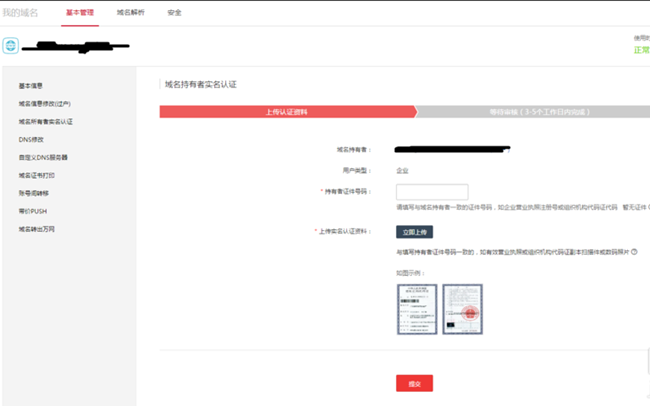Click the 域名持有者实名认证 heading
This screenshot has width=650, height=406.
(201, 85)
